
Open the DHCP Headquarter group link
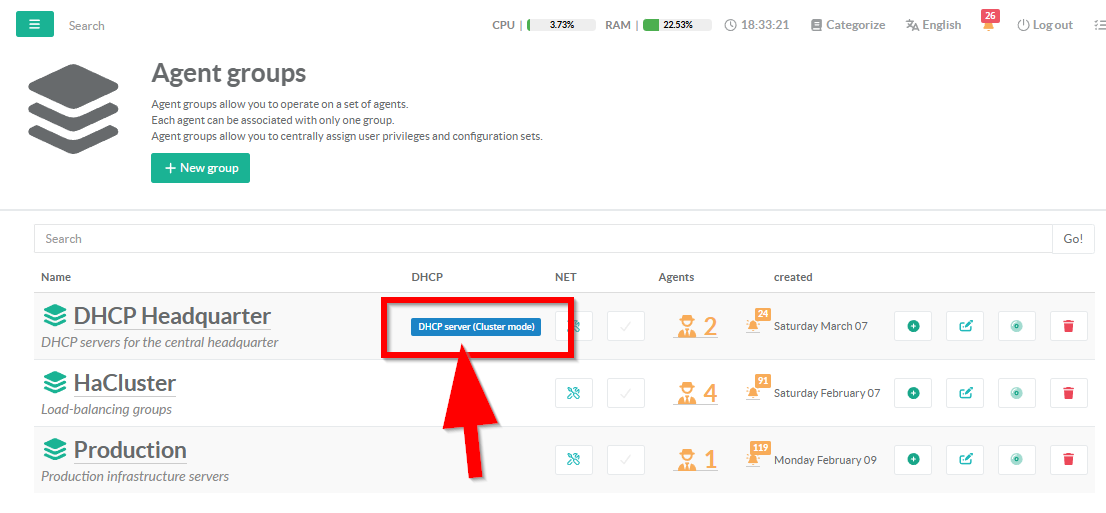click(172, 316)
